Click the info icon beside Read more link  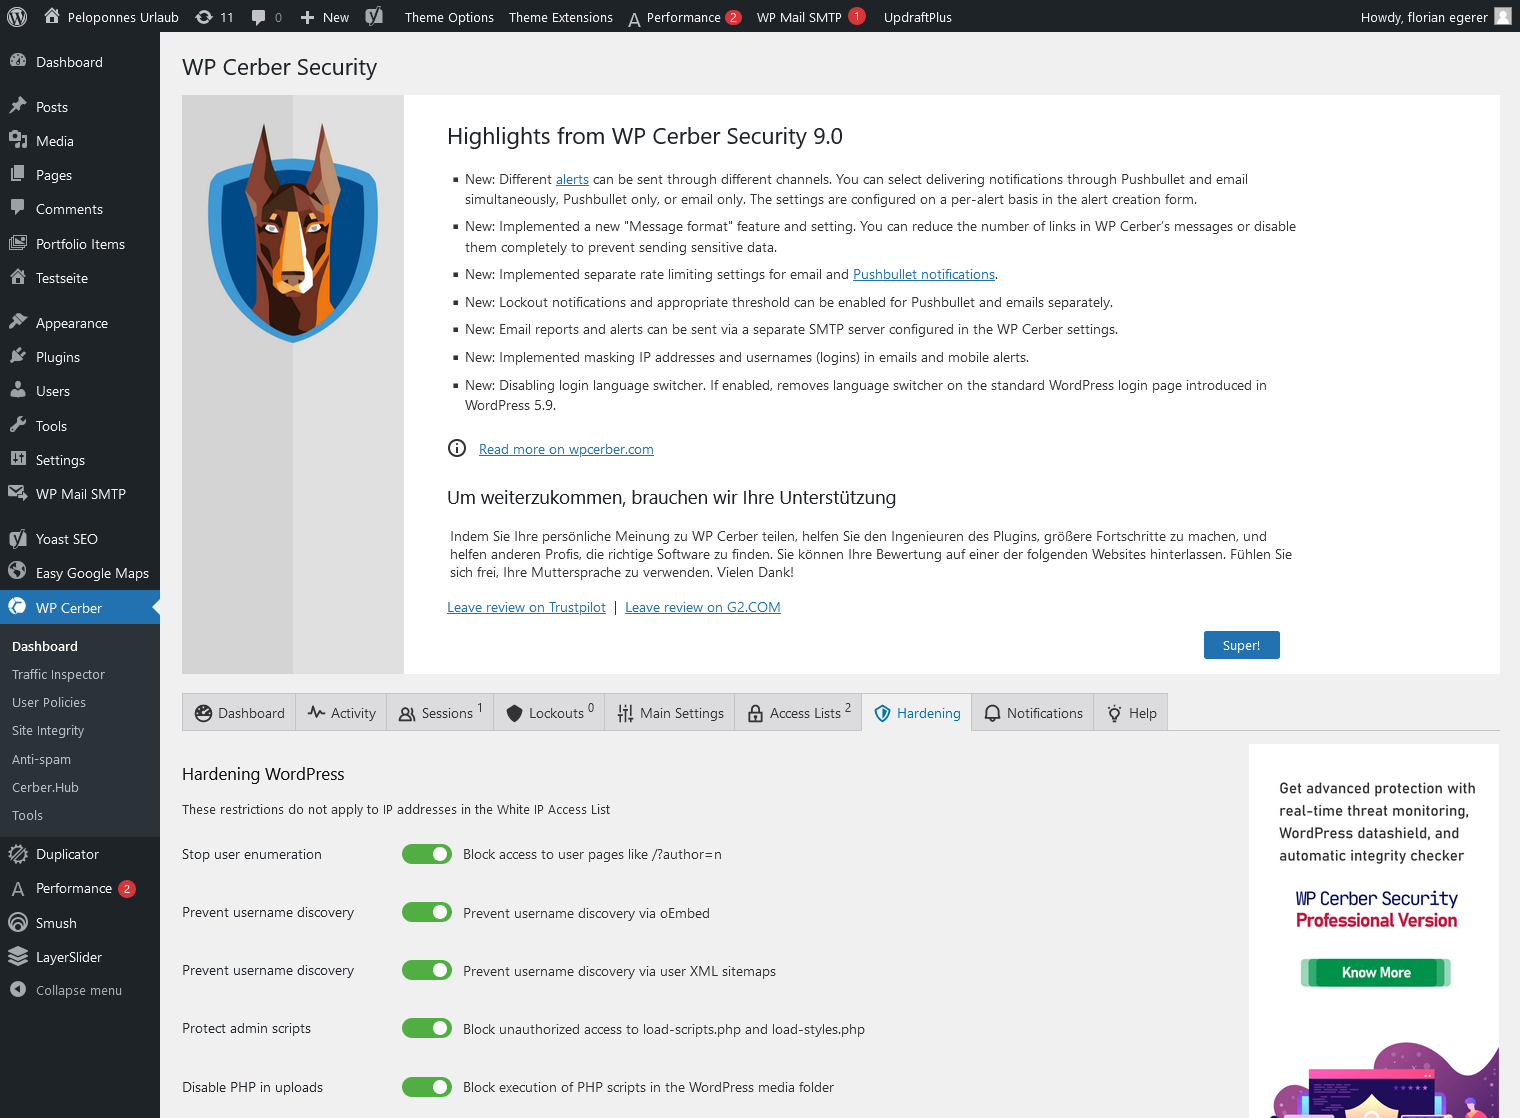click(457, 448)
